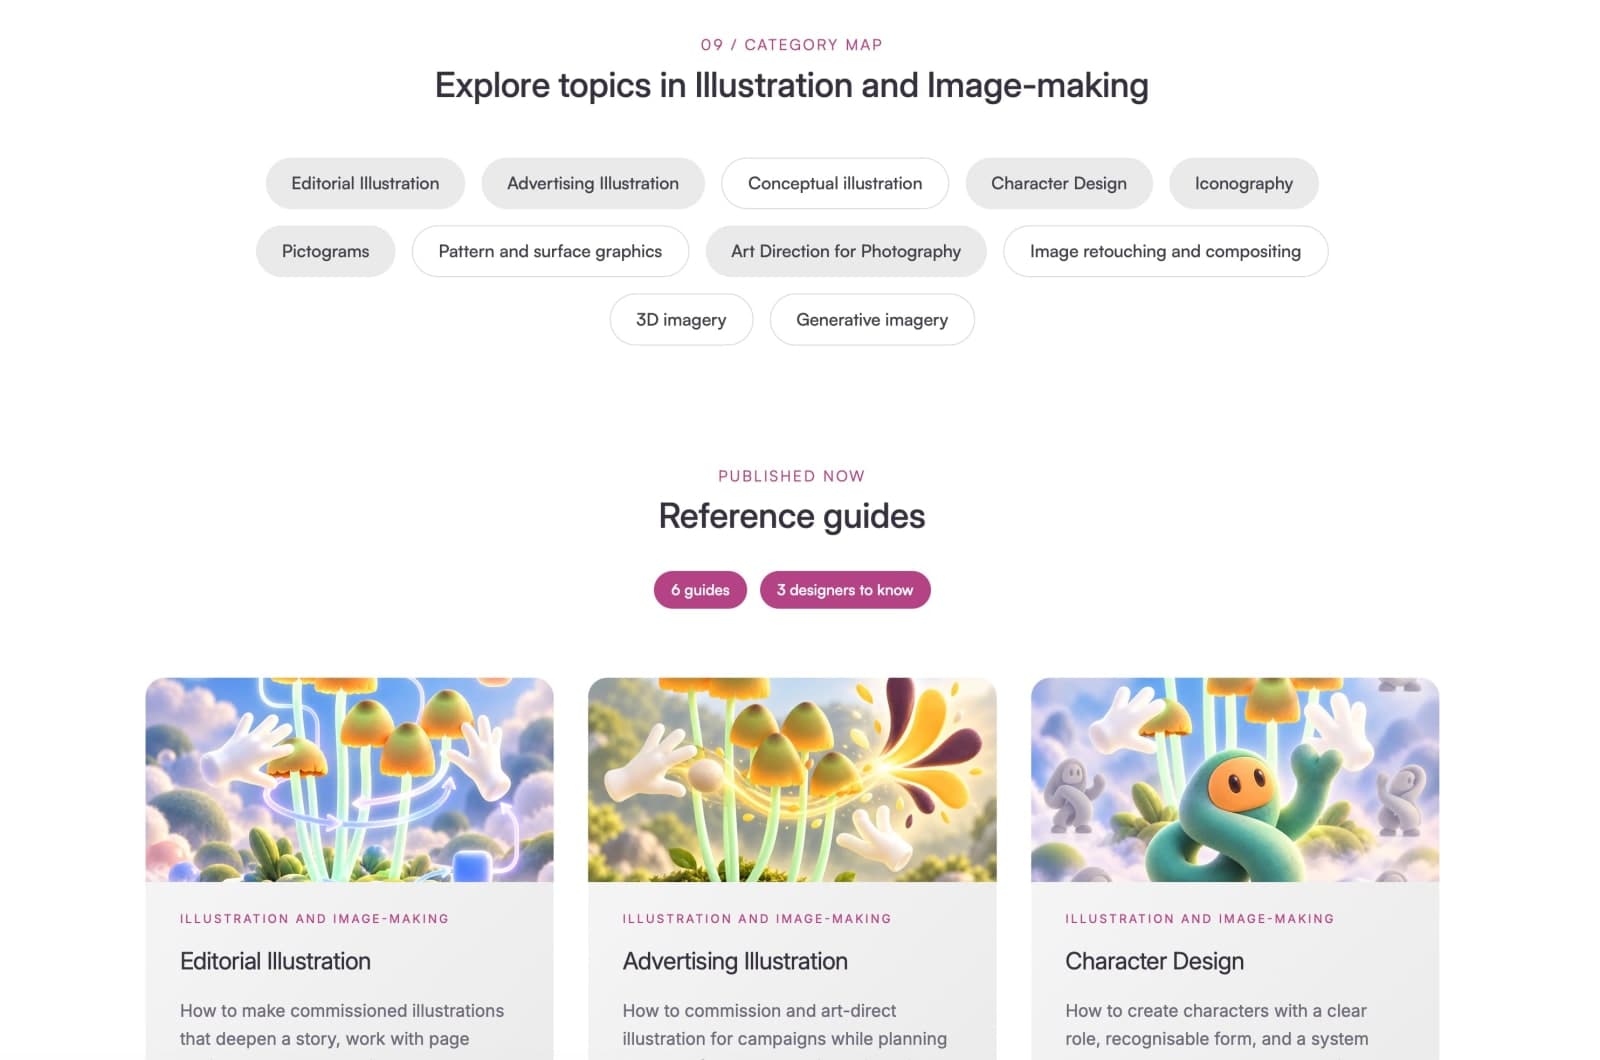Screen dimensions: 1600x1060
Task: Choose the Character Design topic pill
Action: click(x=1059, y=183)
